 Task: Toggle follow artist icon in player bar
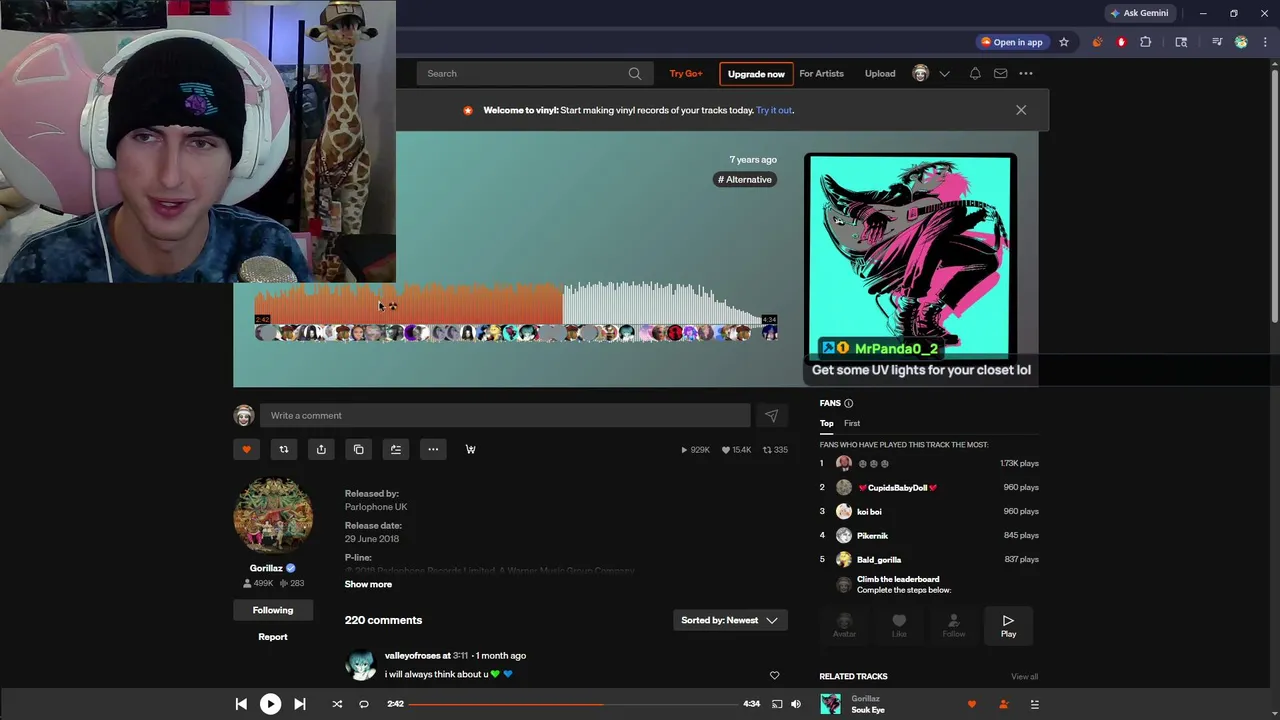1004,704
